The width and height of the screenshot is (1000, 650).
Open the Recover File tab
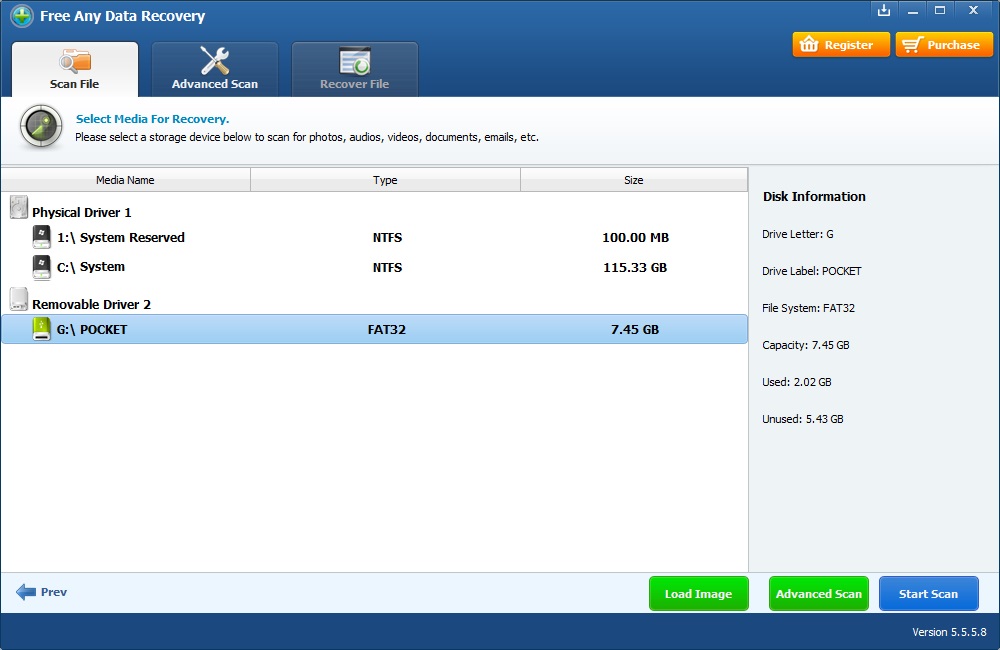(x=355, y=68)
